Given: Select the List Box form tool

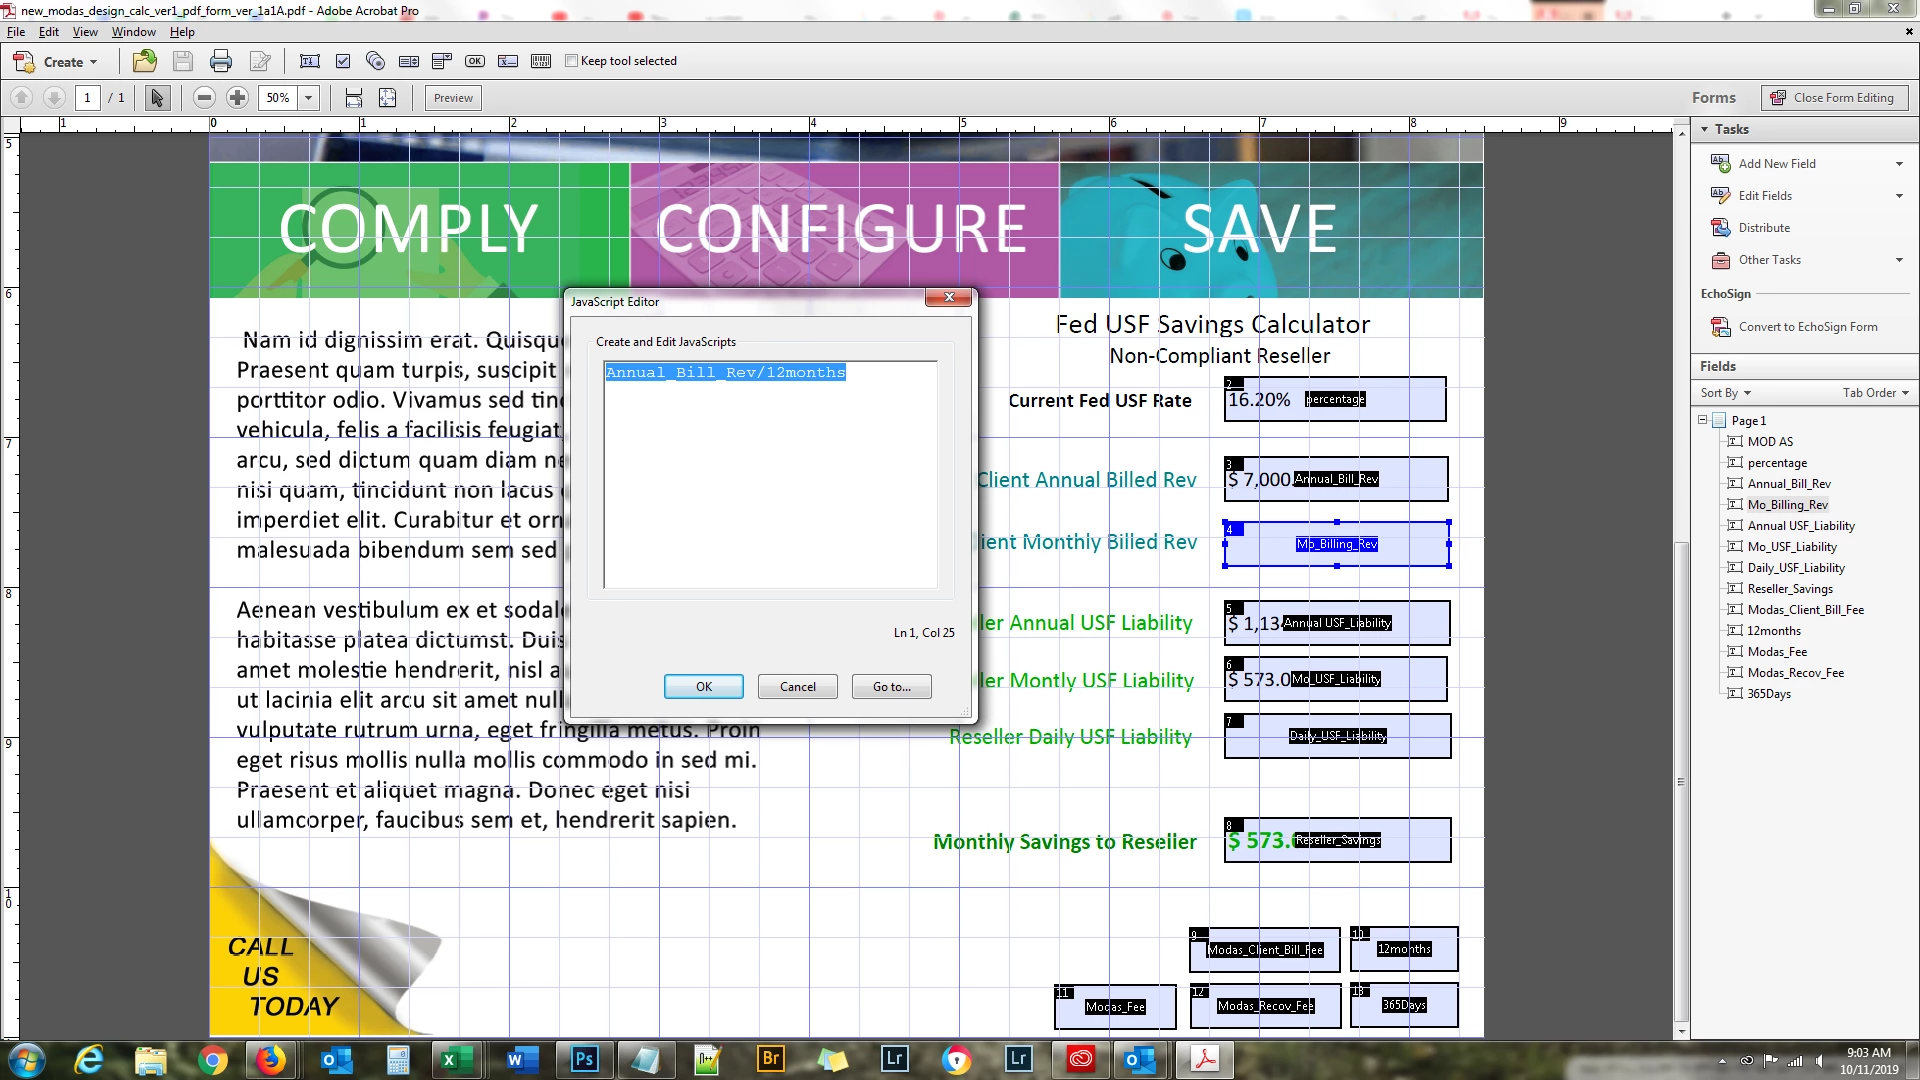Looking at the screenshot, I should [409, 61].
